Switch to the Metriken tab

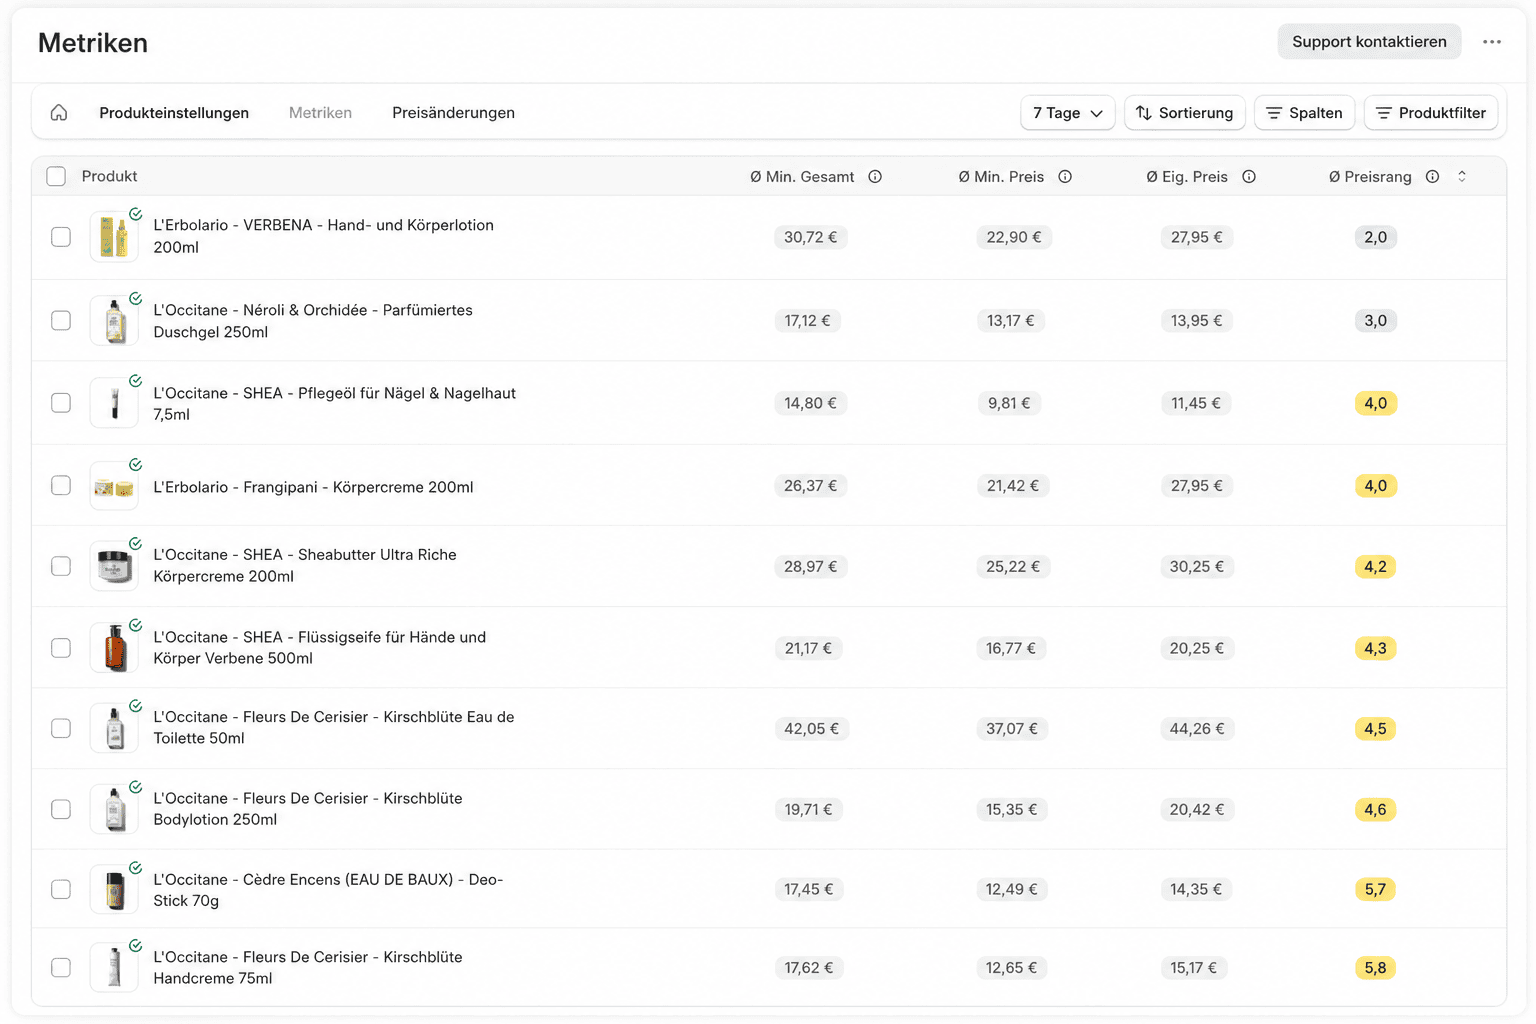[320, 113]
